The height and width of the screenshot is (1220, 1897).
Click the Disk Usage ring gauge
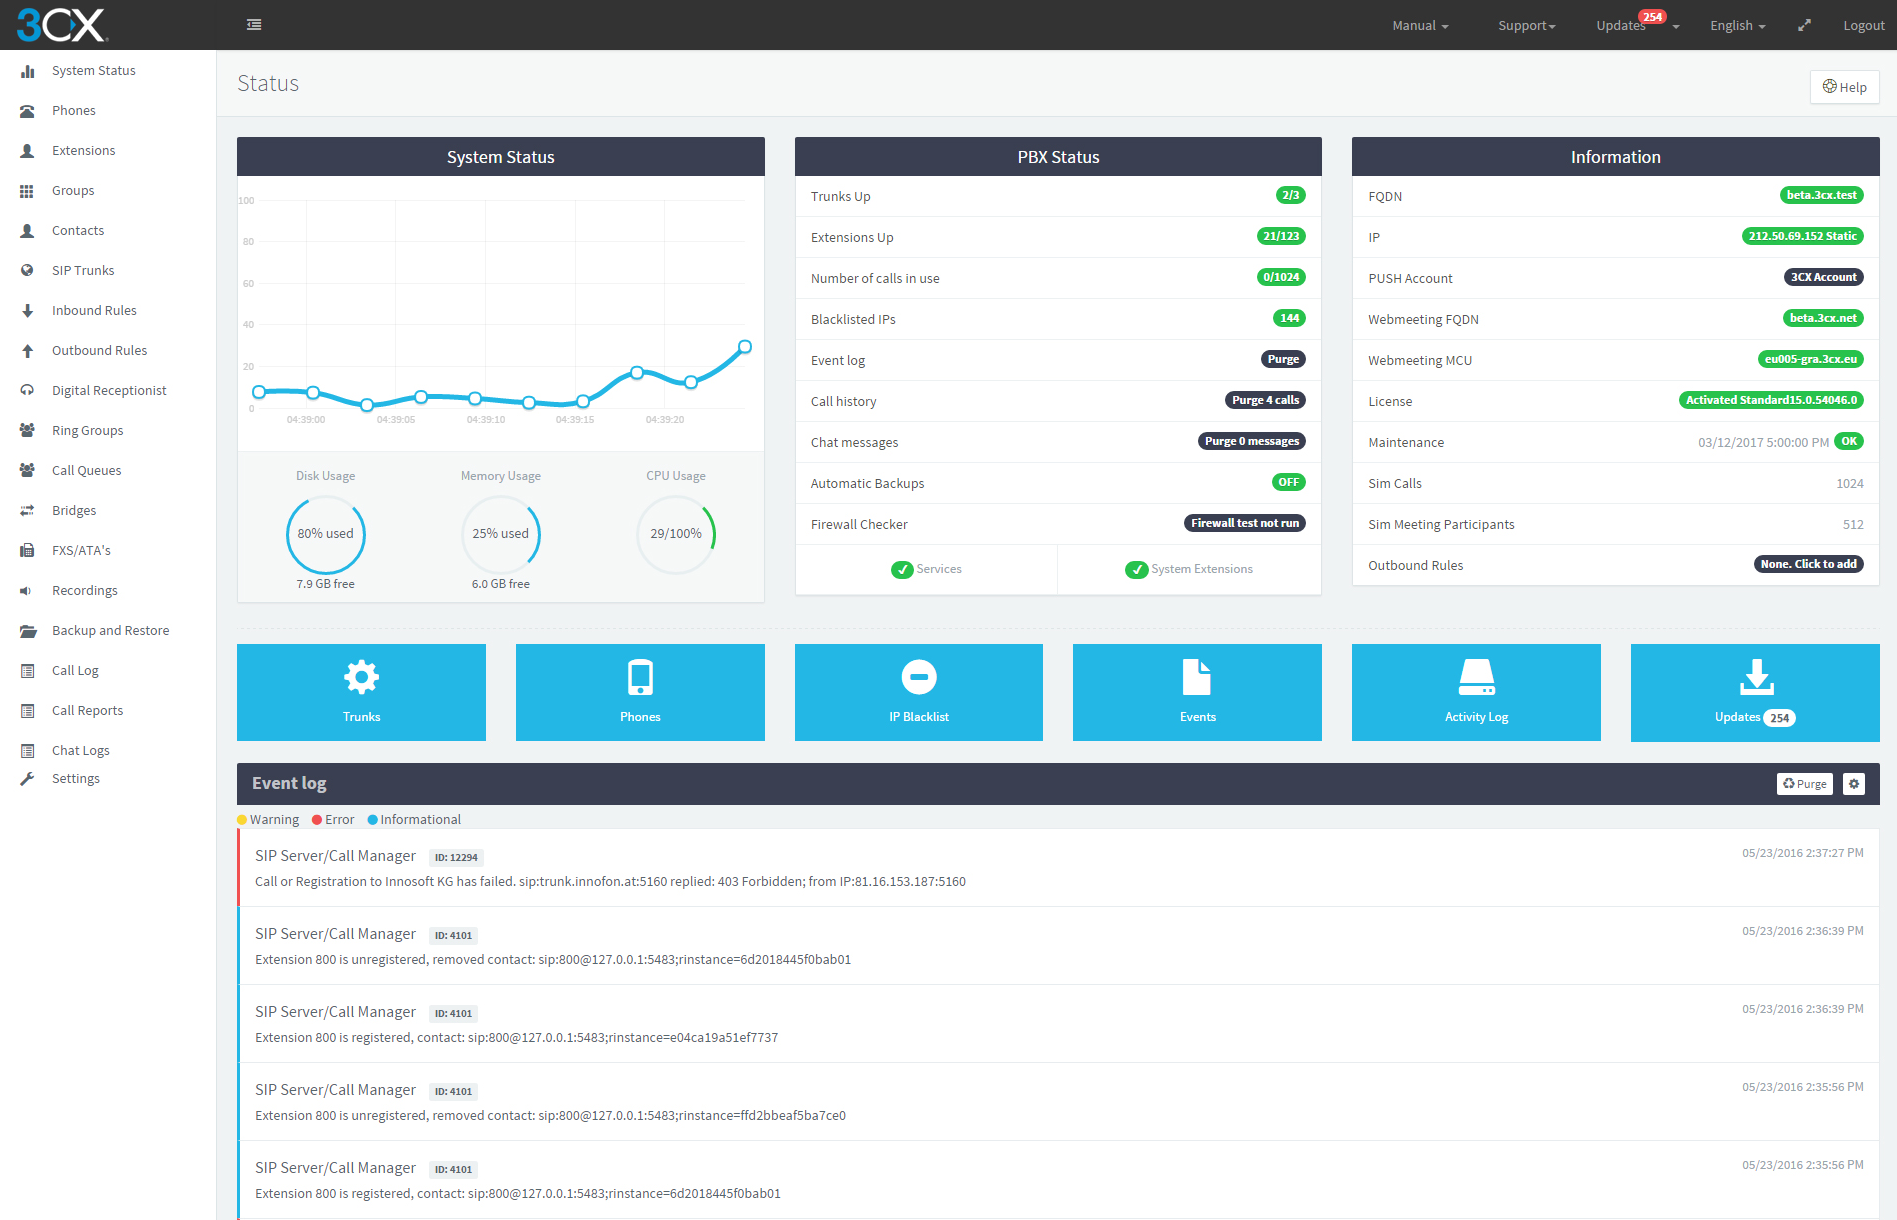point(325,534)
